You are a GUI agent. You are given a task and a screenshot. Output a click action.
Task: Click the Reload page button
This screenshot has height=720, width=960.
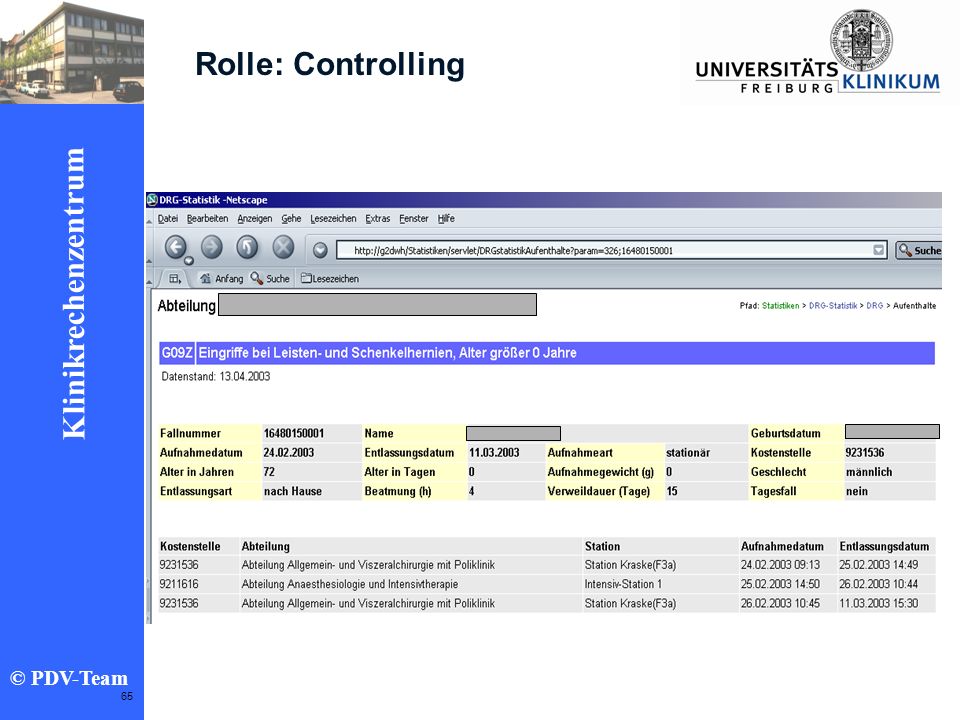click(x=247, y=247)
